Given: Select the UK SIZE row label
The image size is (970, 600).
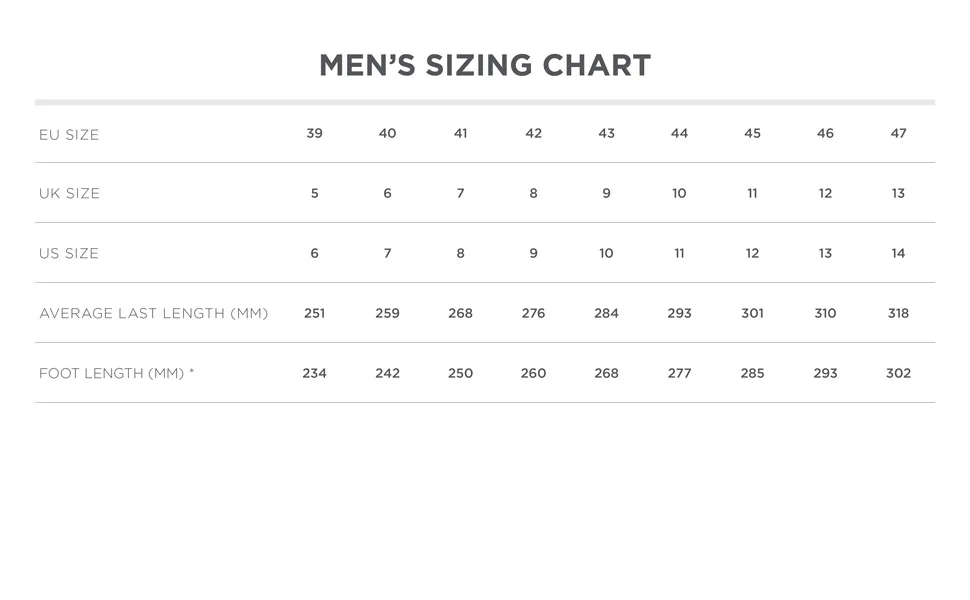Looking at the screenshot, I should [69, 194].
